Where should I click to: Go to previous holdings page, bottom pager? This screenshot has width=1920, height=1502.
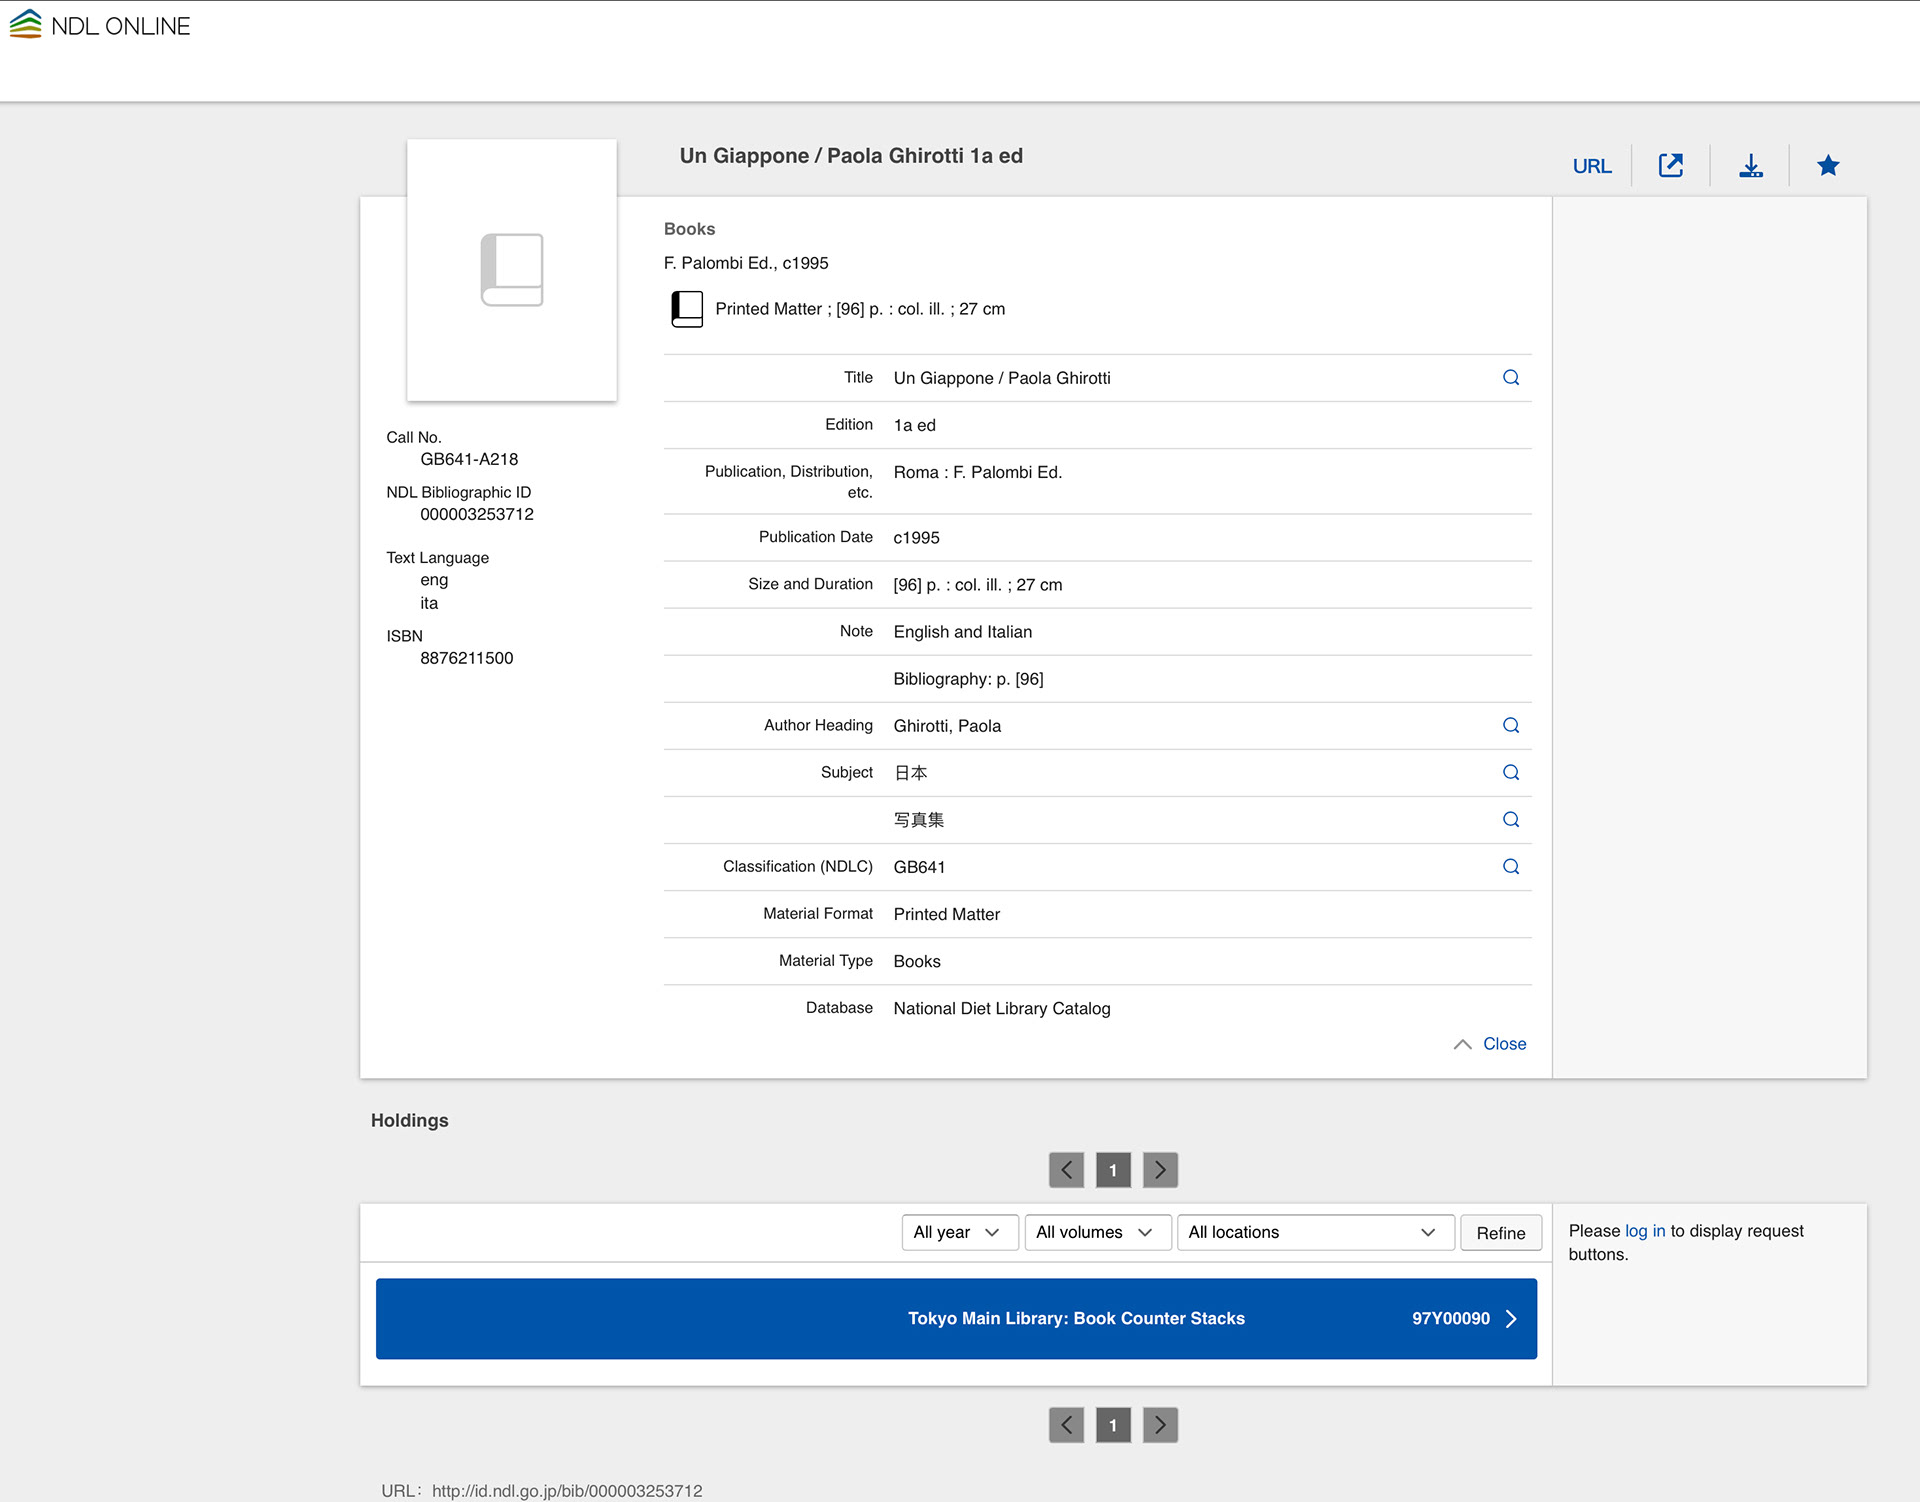point(1066,1425)
